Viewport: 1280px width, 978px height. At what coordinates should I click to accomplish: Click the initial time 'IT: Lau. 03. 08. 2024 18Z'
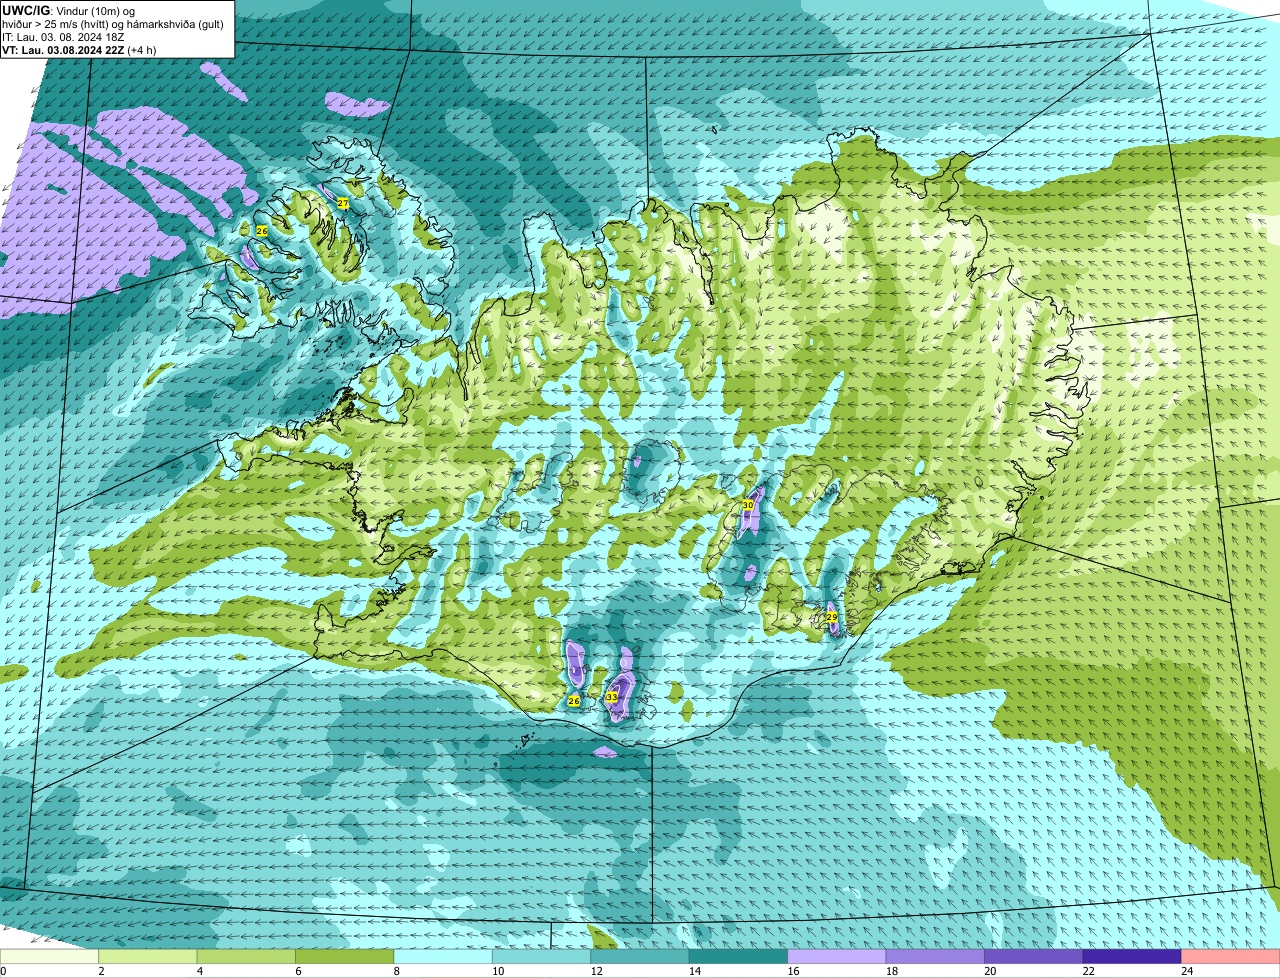click(63, 37)
